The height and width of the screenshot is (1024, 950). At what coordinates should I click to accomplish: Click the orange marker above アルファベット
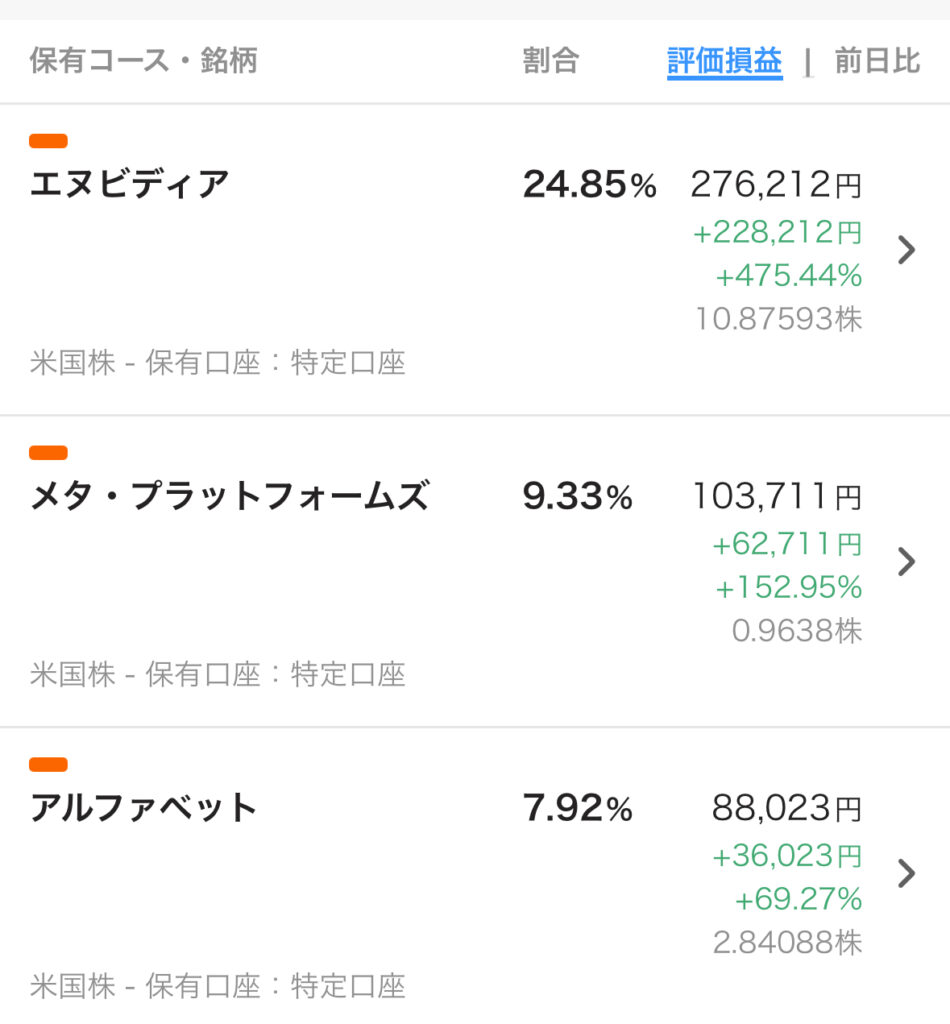tap(48, 764)
